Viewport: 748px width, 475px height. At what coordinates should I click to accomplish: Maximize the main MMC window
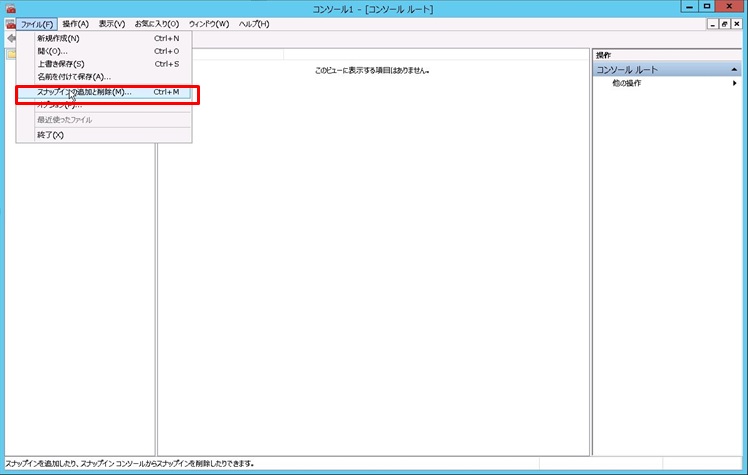[706, 7]
